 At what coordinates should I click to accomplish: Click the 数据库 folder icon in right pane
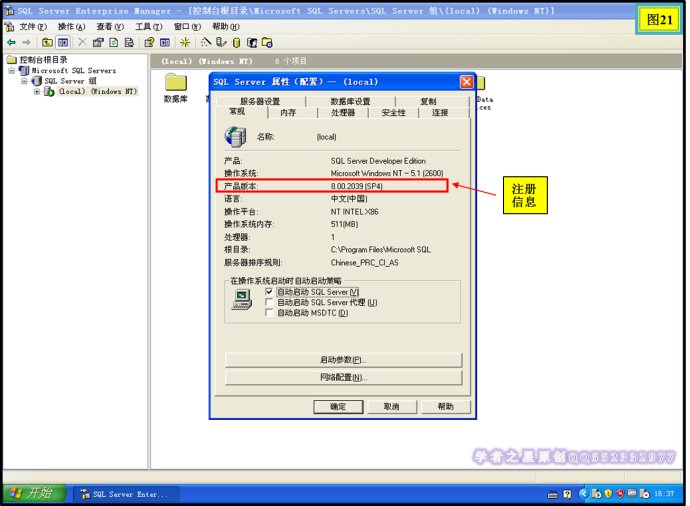click(x=176, y=83)
